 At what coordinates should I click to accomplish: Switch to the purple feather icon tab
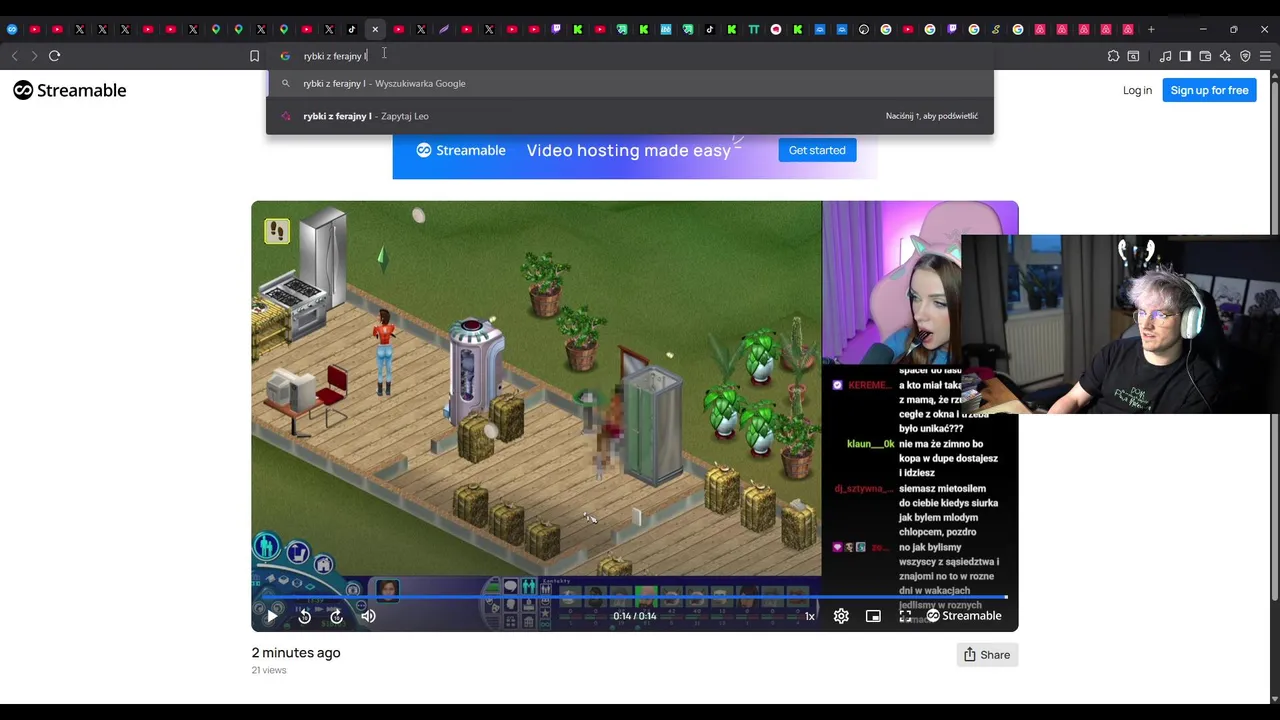coord(444,29)
